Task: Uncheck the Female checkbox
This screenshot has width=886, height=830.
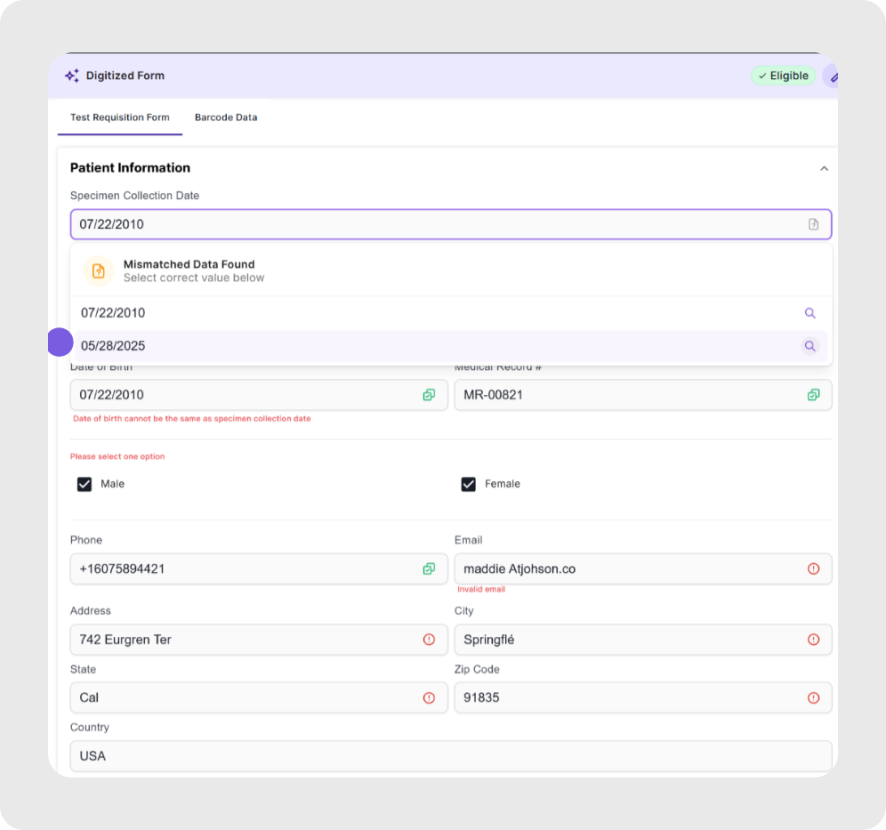Action: 468,484
